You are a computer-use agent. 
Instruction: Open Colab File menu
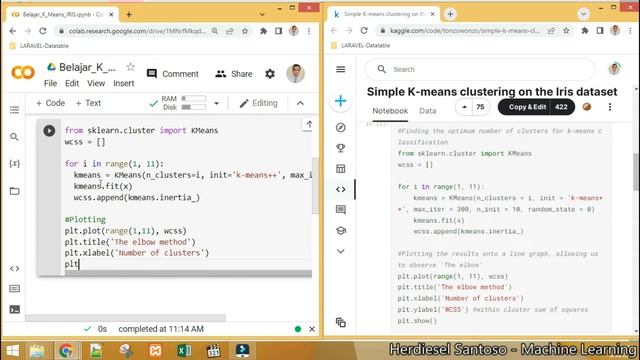point(50,83)
